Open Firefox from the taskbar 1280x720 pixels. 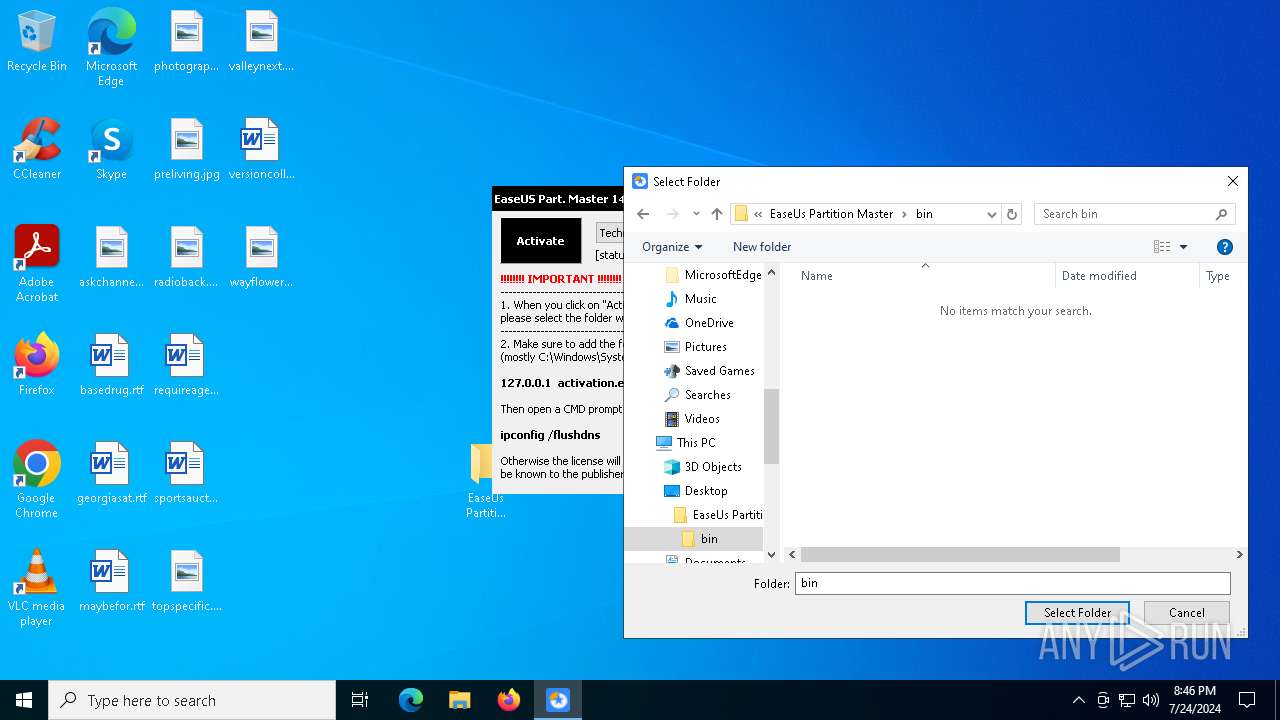tap(509, 700)
